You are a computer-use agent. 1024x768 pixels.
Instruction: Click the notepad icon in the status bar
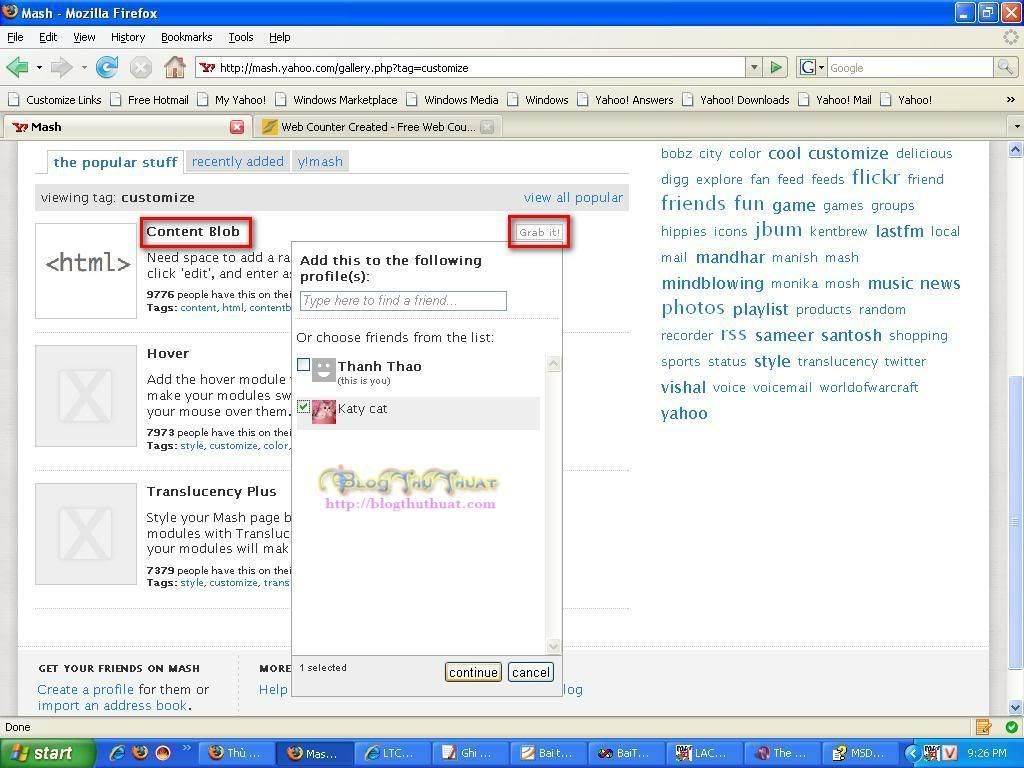[983, 726]
